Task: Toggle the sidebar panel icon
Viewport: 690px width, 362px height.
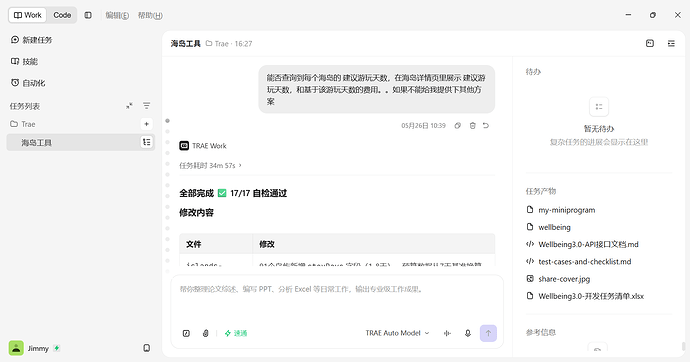Action: click(x=88, y=15)
